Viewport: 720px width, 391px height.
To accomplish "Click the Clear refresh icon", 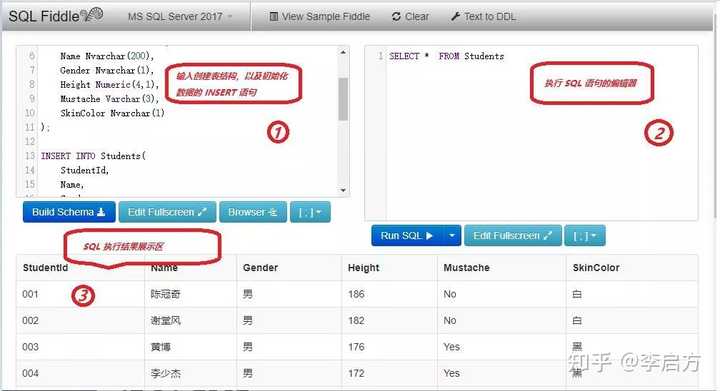I will 396,17.
